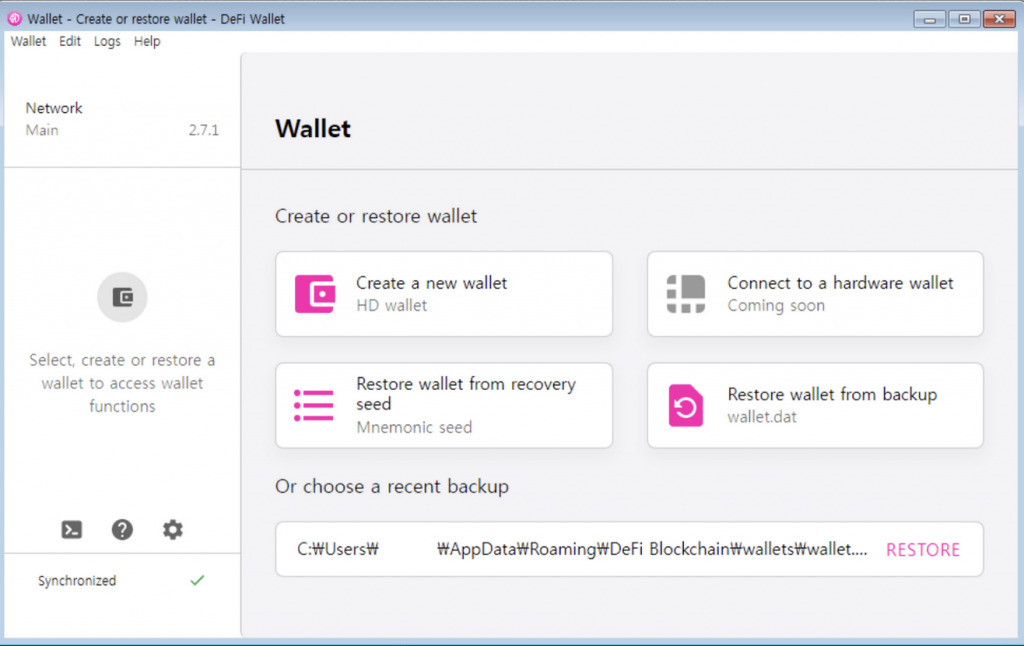
Task: Click RESTORE next to the recent backup path
Action: (922, 549)
